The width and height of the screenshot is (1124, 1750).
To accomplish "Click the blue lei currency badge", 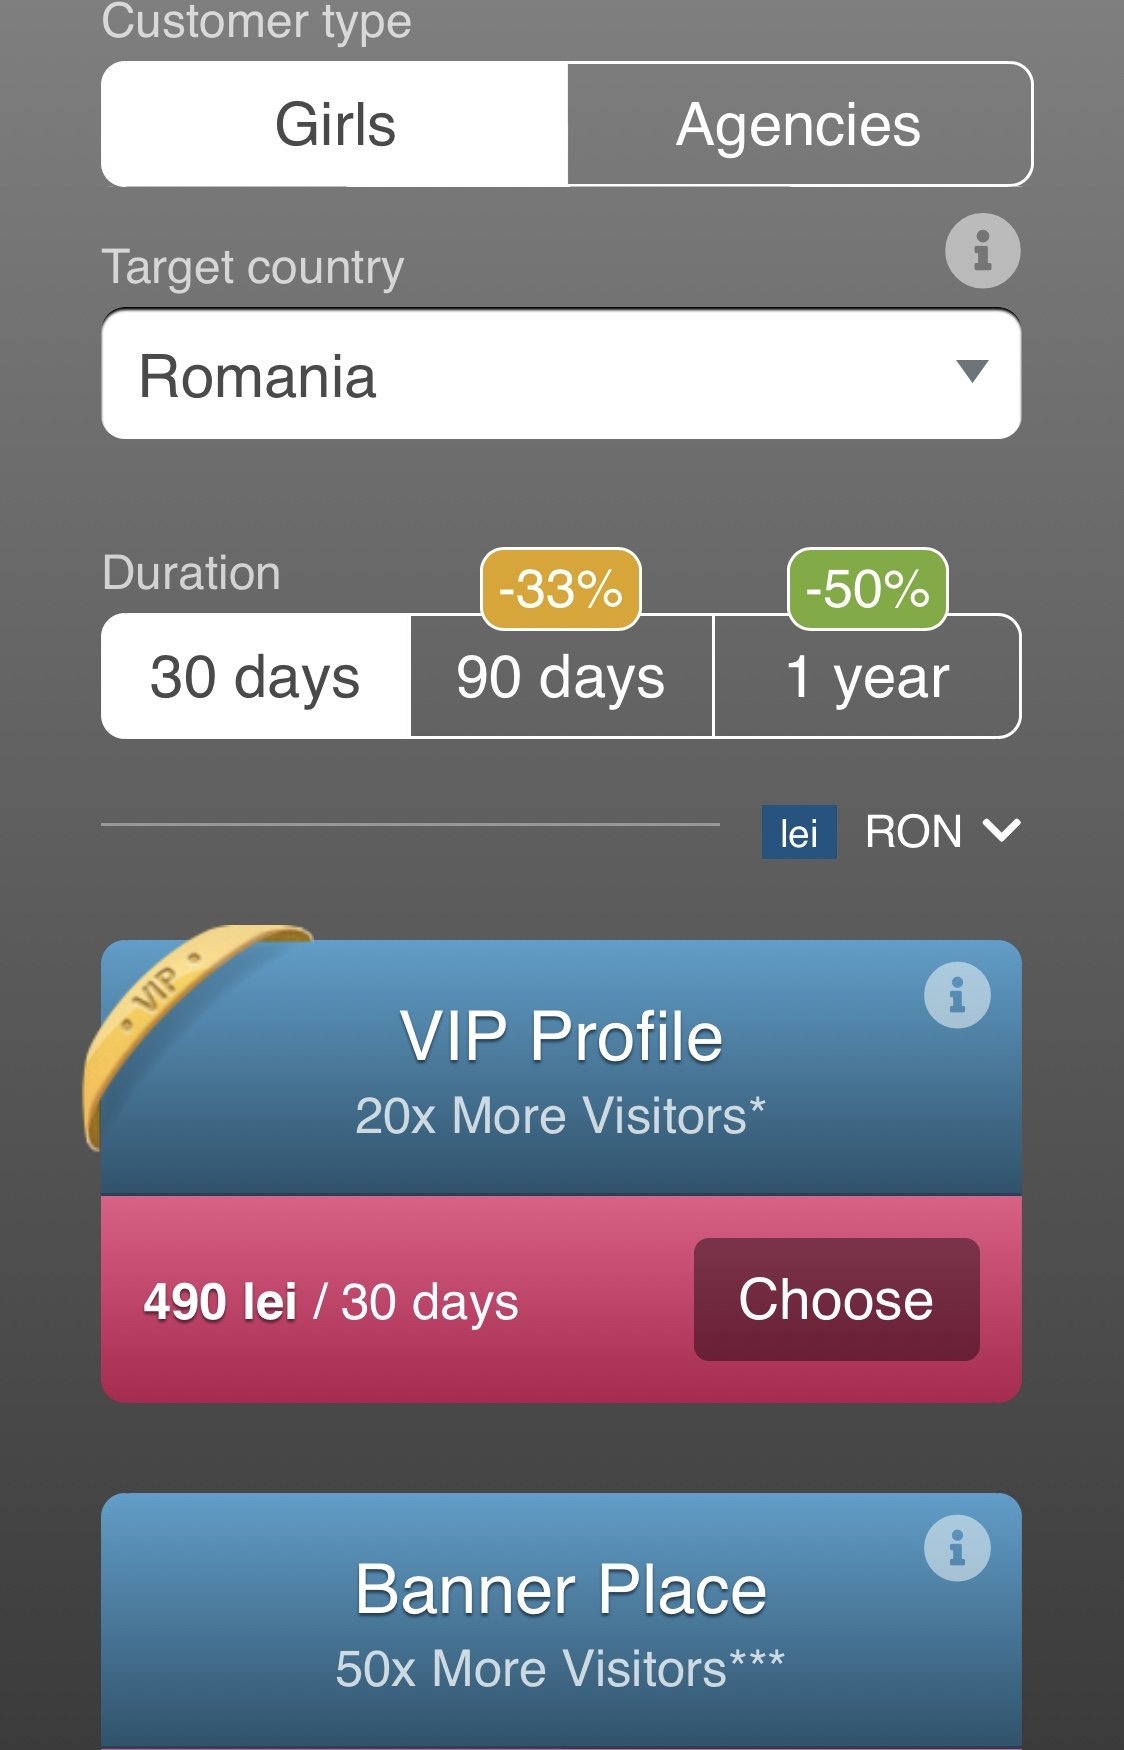I will coord(799,833).
